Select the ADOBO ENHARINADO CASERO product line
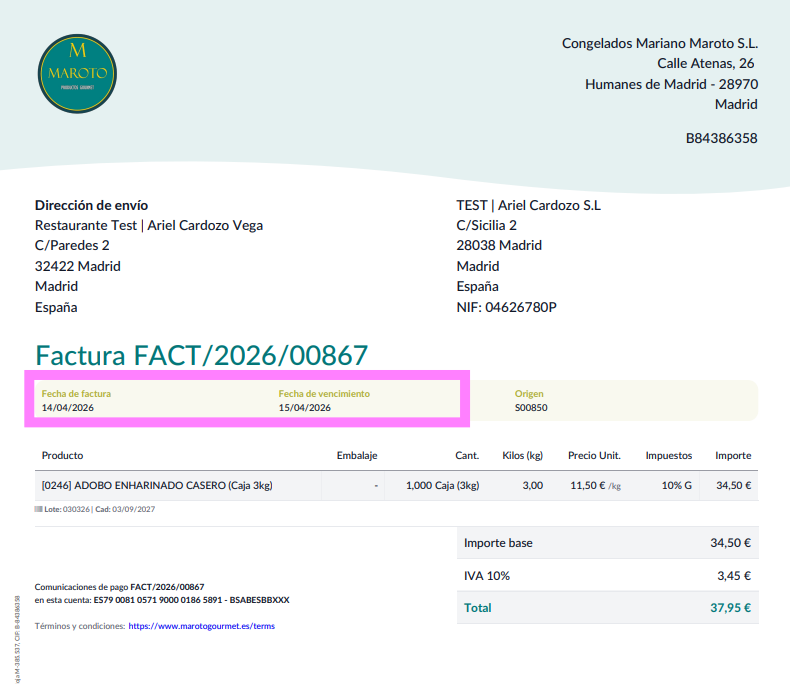790x684 pixels. click(157, 485)
